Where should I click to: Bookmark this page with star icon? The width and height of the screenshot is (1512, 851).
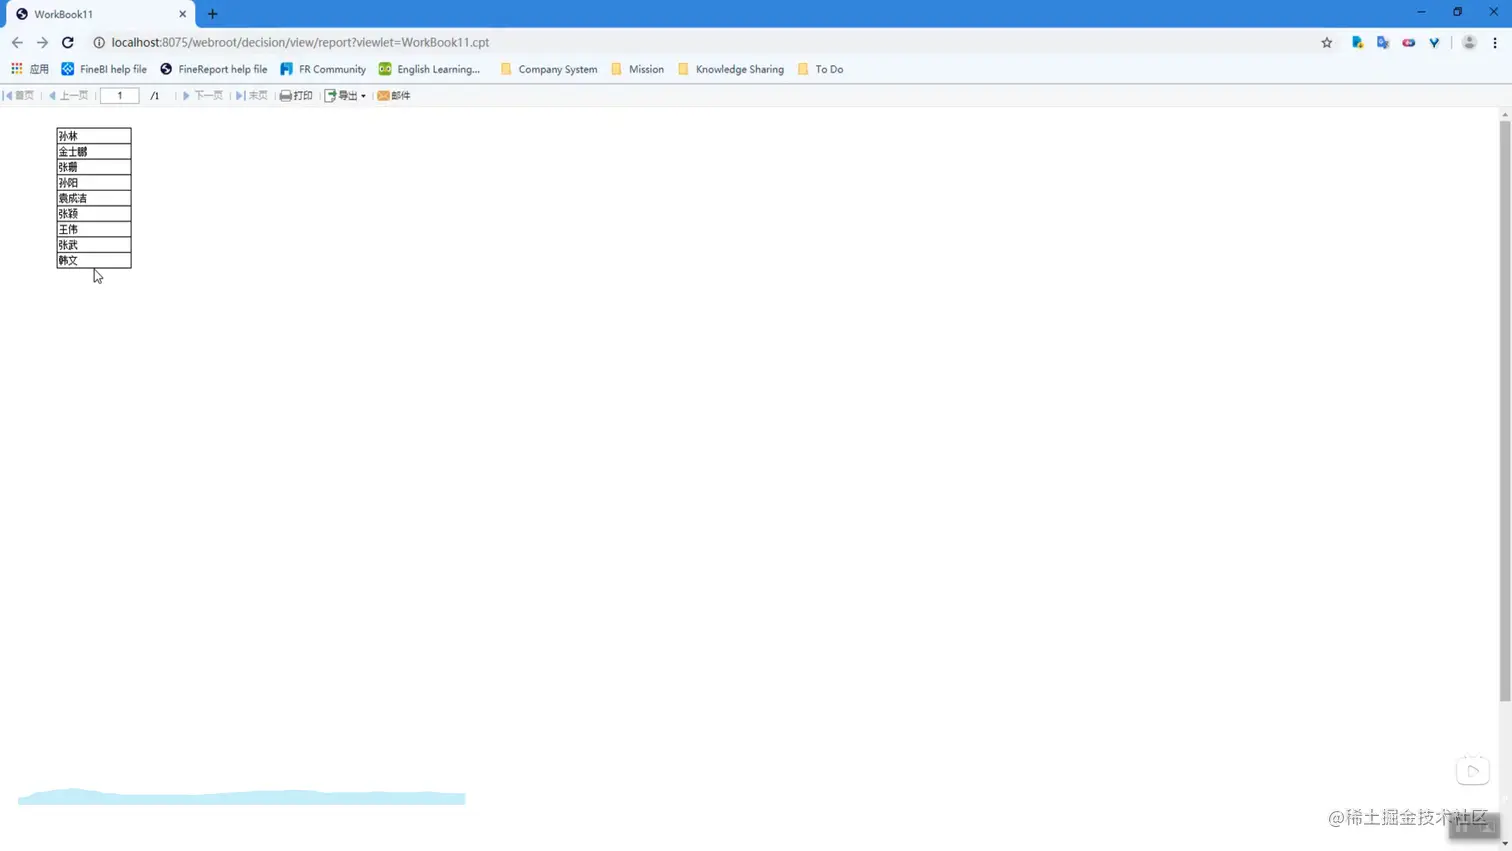[x=1327, y=42]
